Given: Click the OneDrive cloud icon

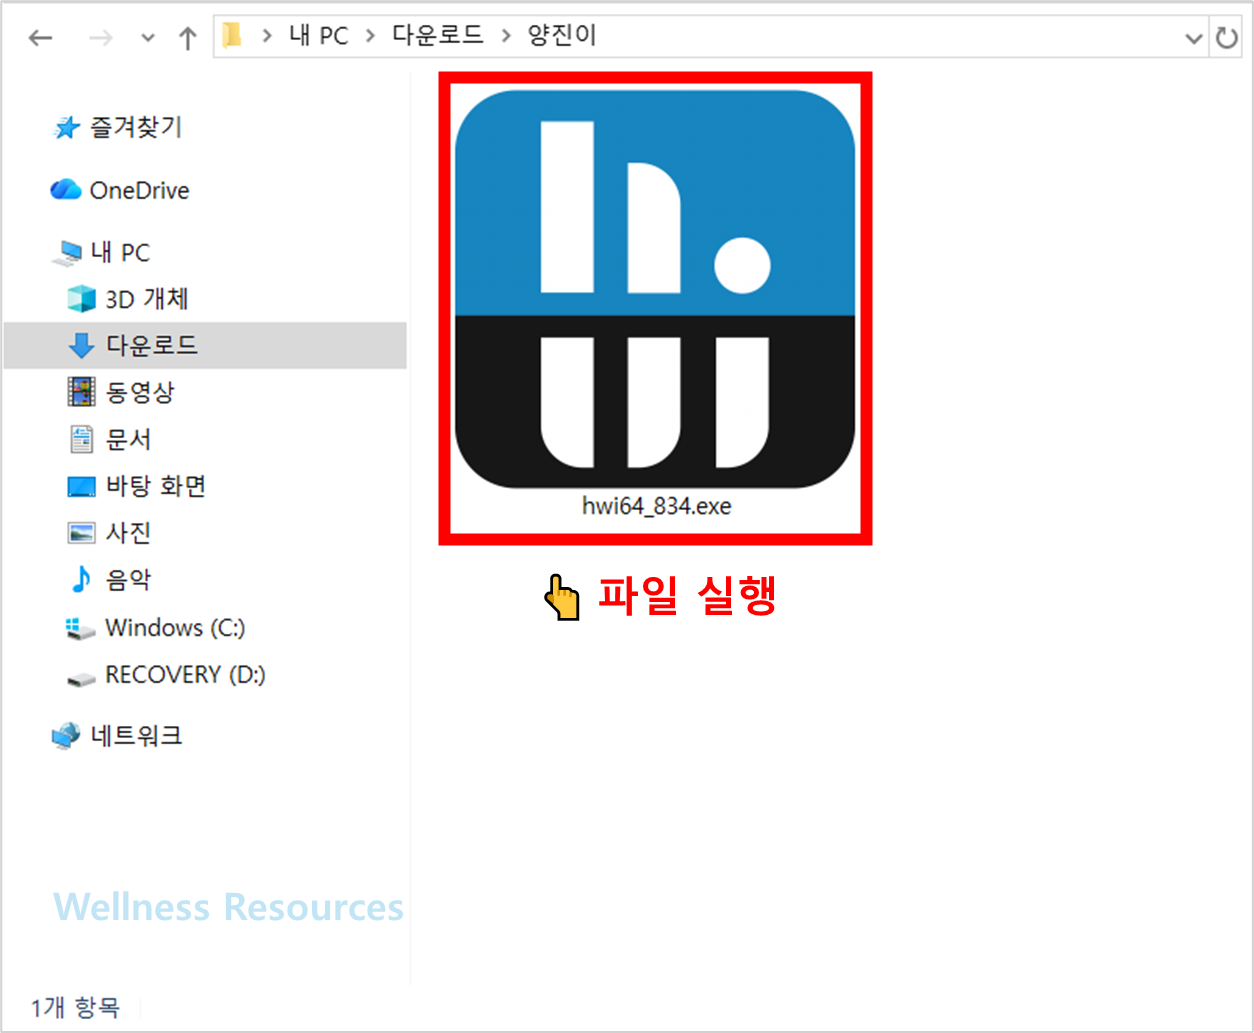Looking at the screenshot, I should 66,189.
